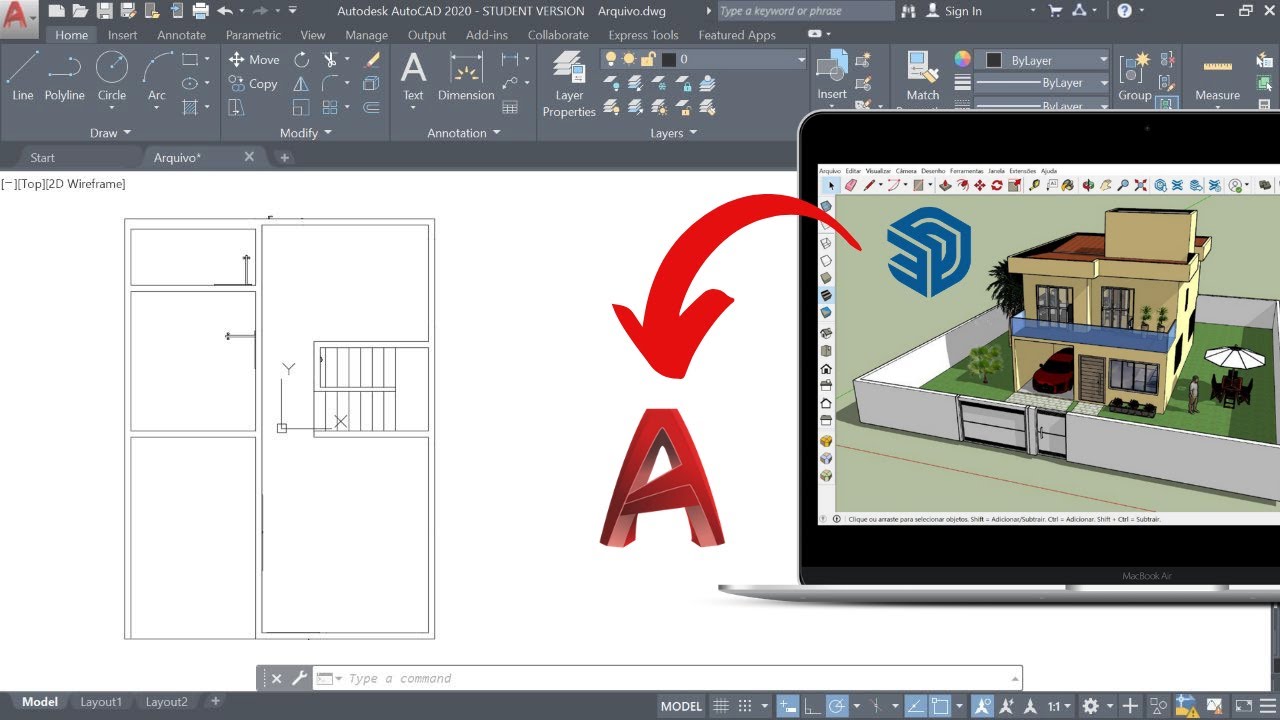Image resolution: width=1280 pixels, height=720 pixels.
Task: Click the Save icon in quick access toolbar
Action: click(104, 11)
